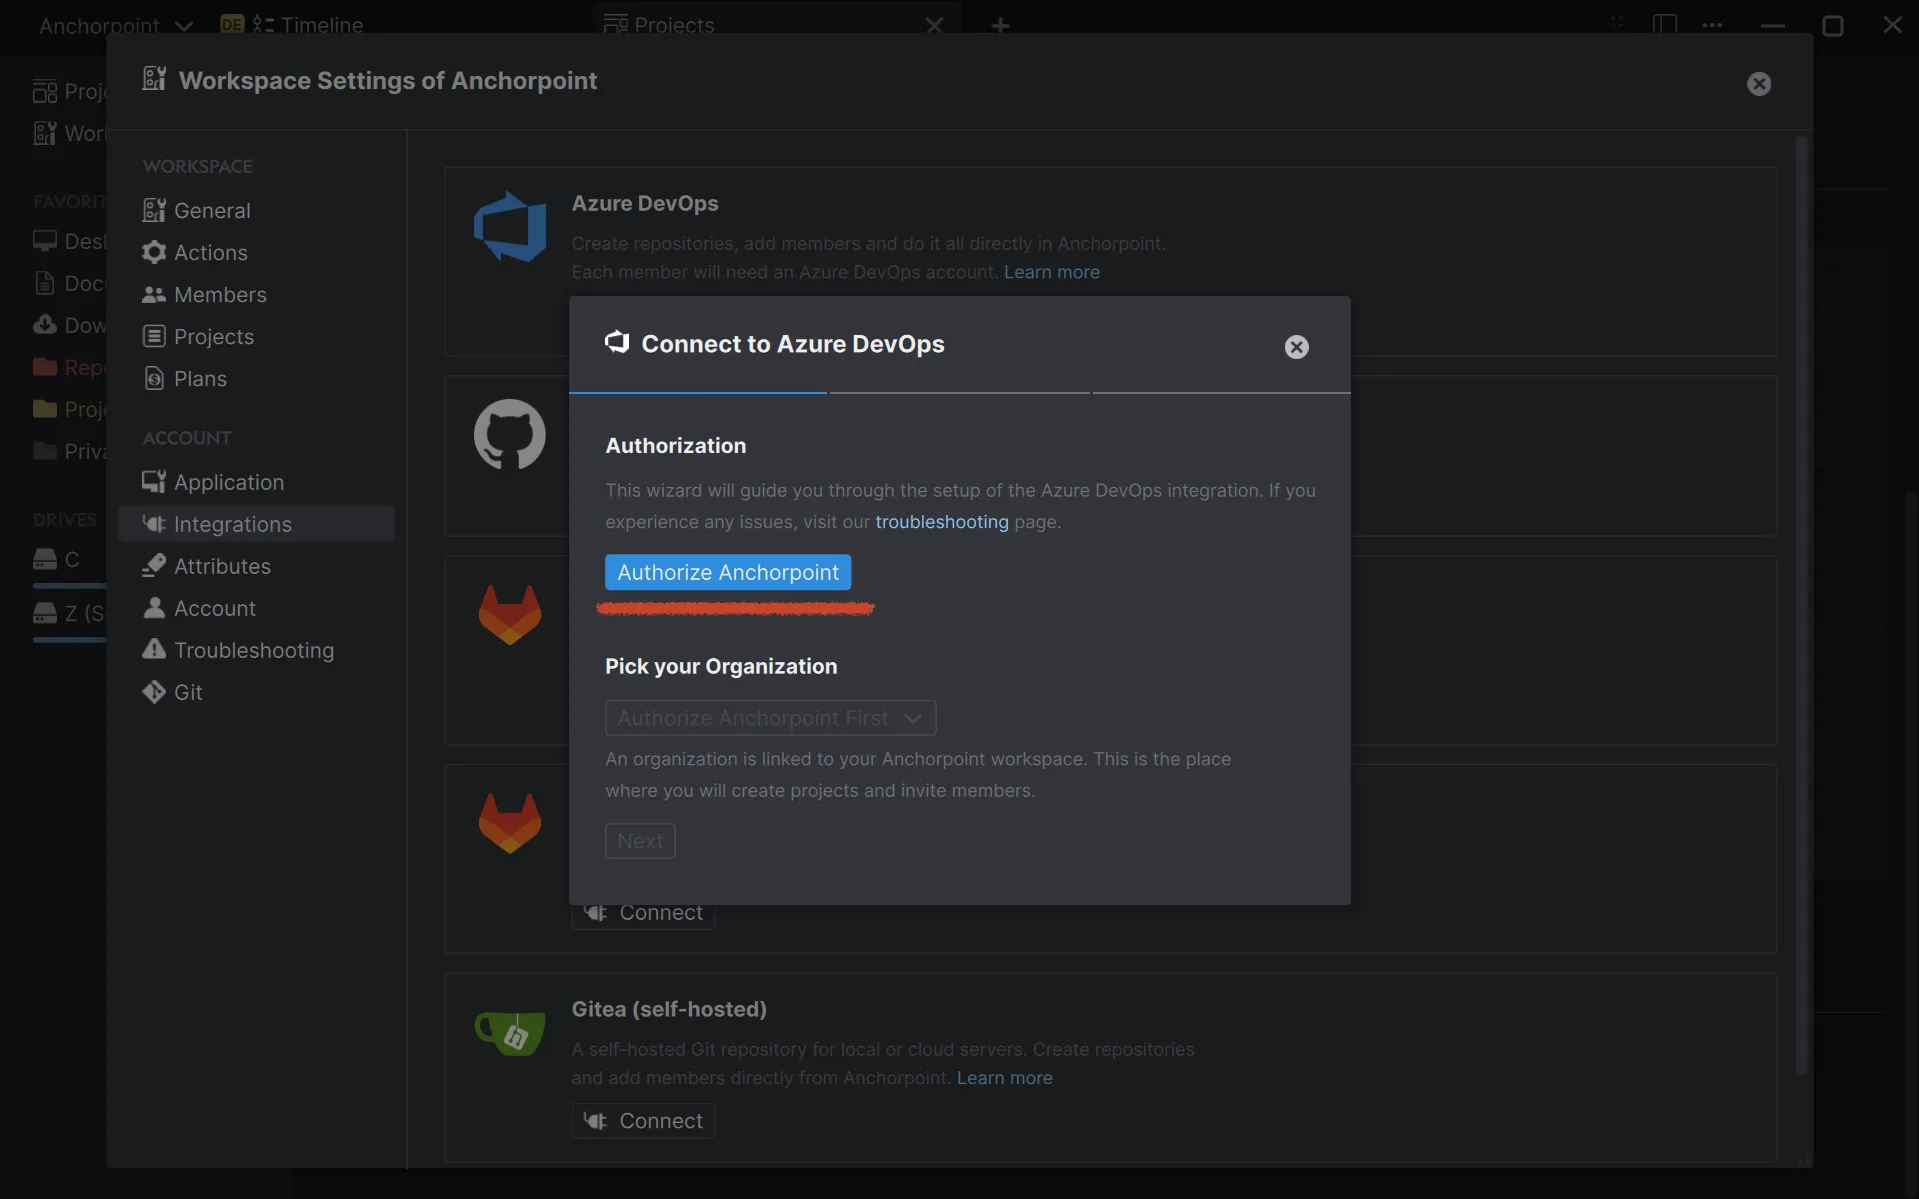Open Members settings page
The image size is (1919, 1199).
(256, 294)
